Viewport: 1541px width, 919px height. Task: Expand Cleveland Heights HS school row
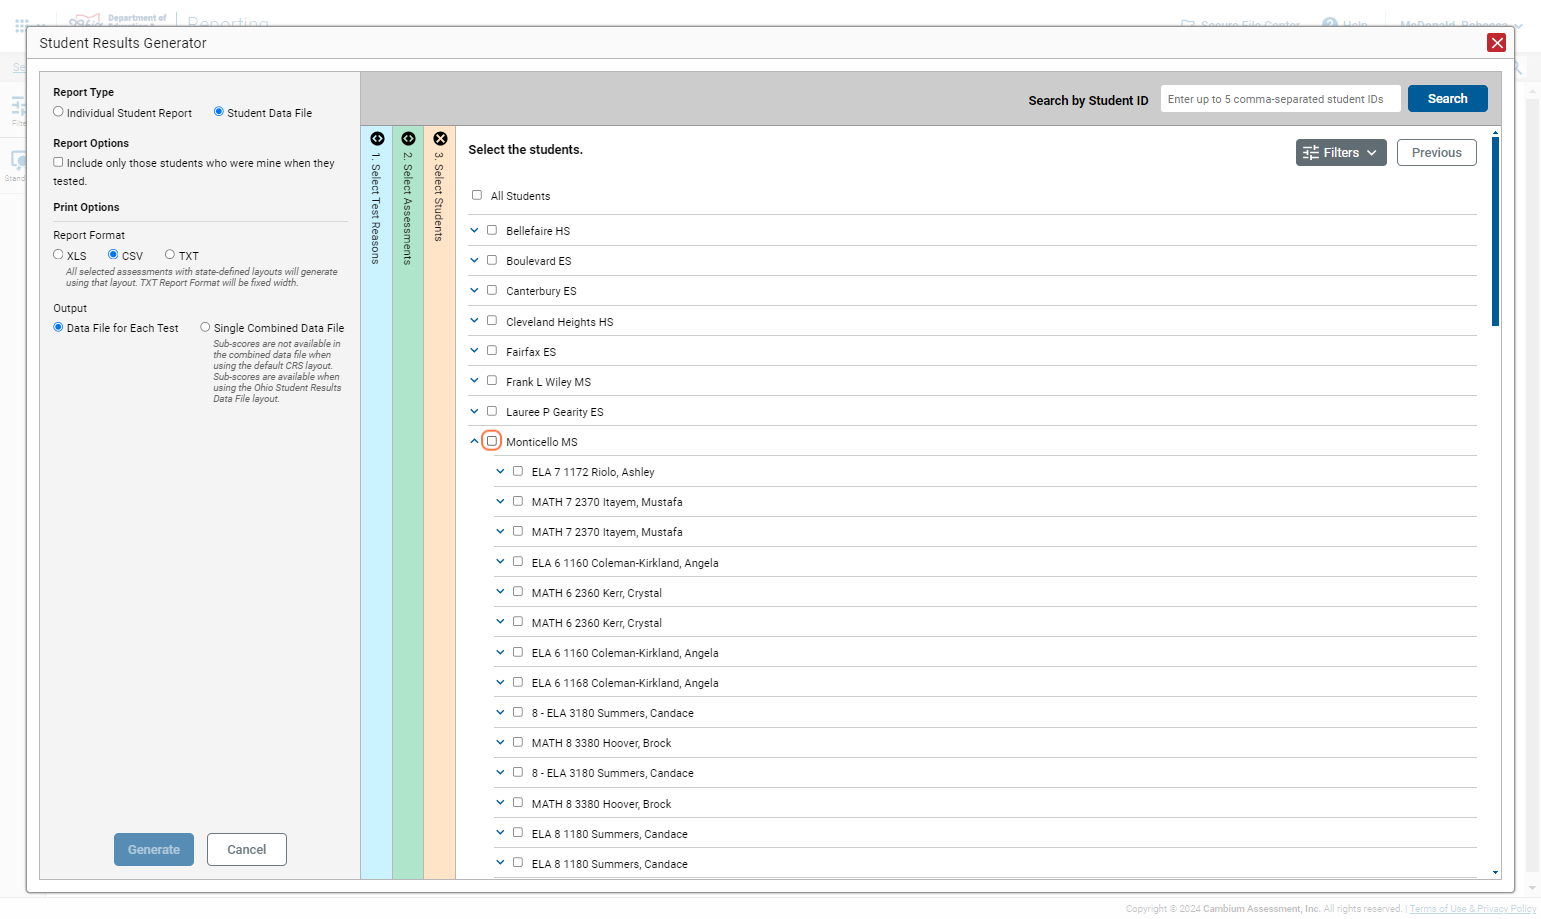(474, 321)
